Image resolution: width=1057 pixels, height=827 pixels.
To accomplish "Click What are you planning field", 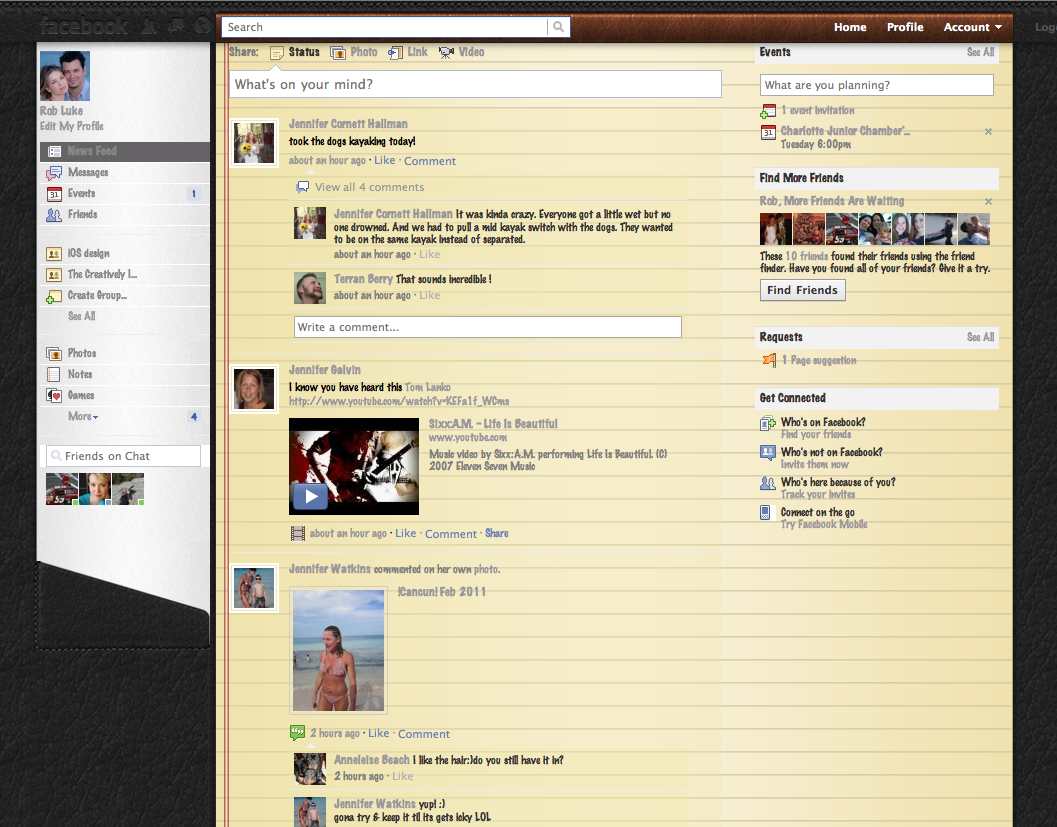I will (876, 85).
